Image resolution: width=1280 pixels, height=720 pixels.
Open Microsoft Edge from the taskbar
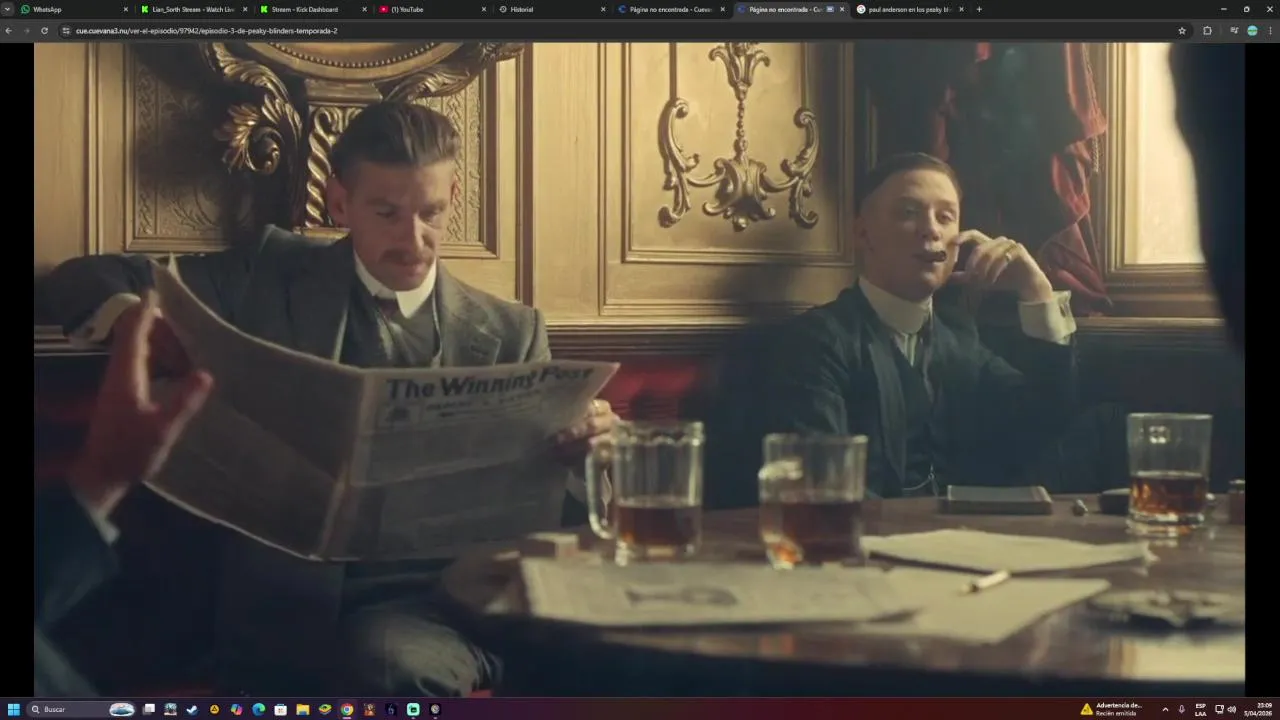point(258,709)
